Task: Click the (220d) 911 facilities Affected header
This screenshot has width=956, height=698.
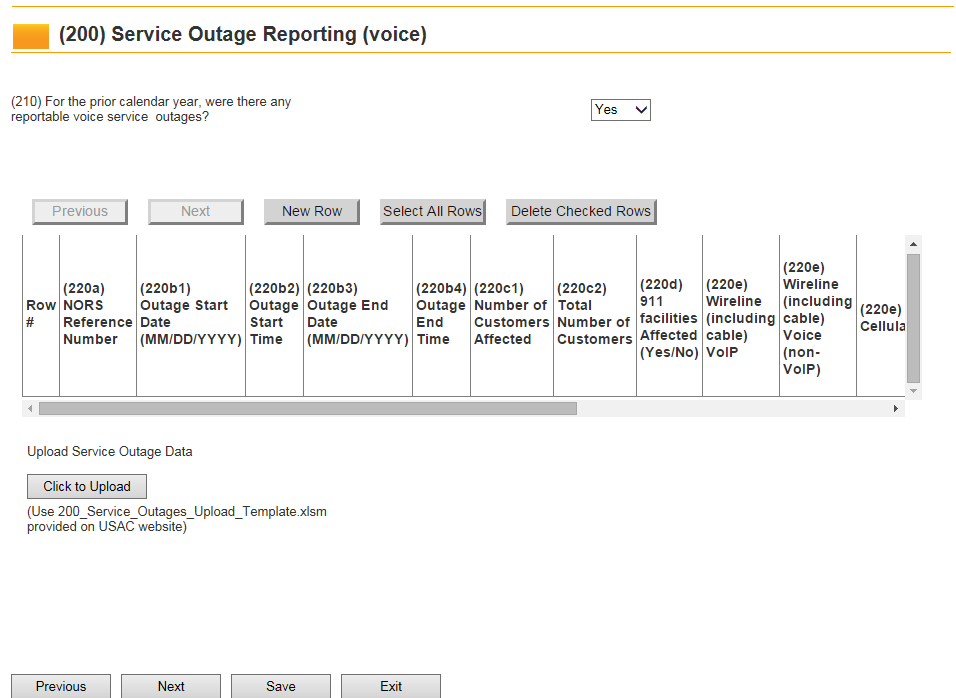Action: click(x=669, y=318)
